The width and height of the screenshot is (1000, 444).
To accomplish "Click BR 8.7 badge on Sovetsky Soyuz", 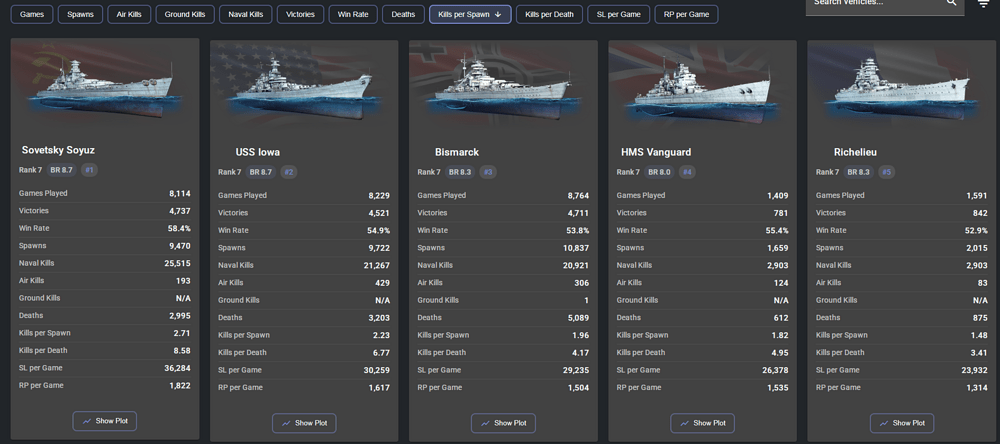I will (x=61, y=170).
